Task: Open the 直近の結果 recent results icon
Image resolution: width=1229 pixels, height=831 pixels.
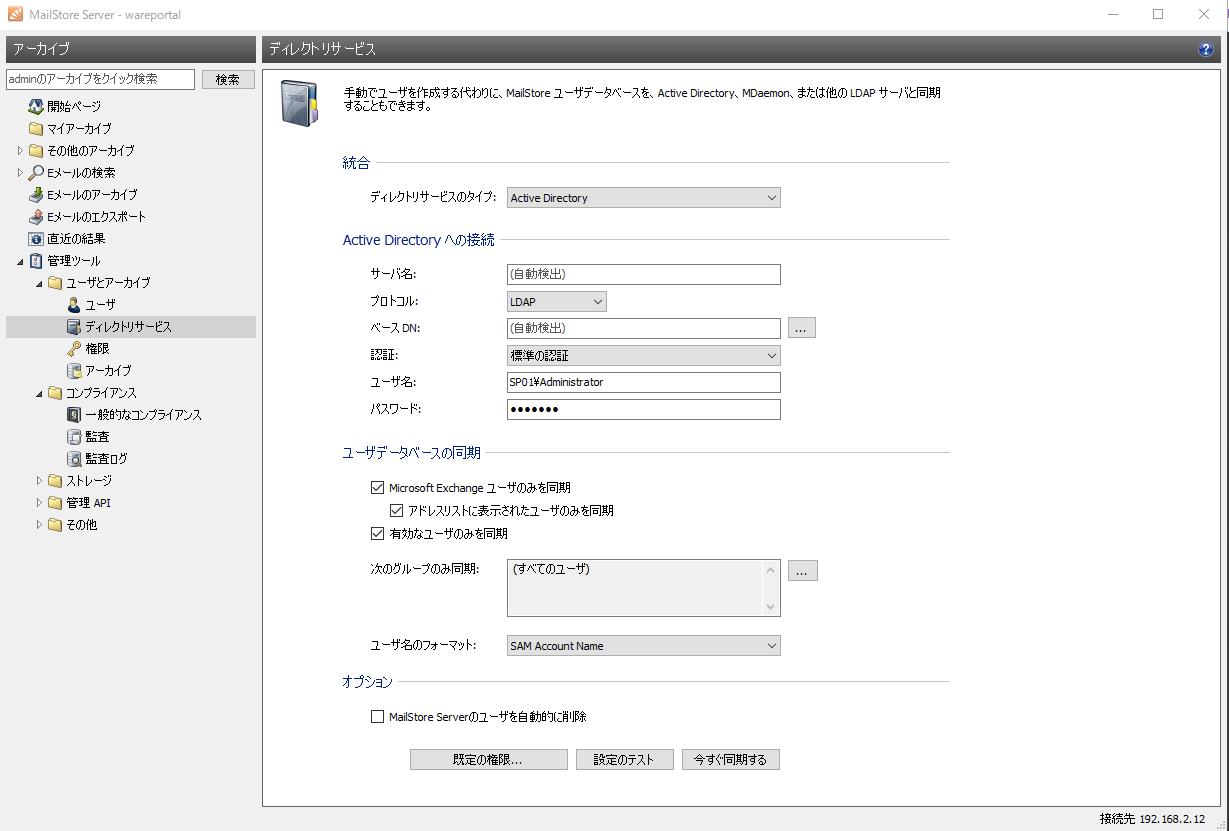Action: pos(36,239)
